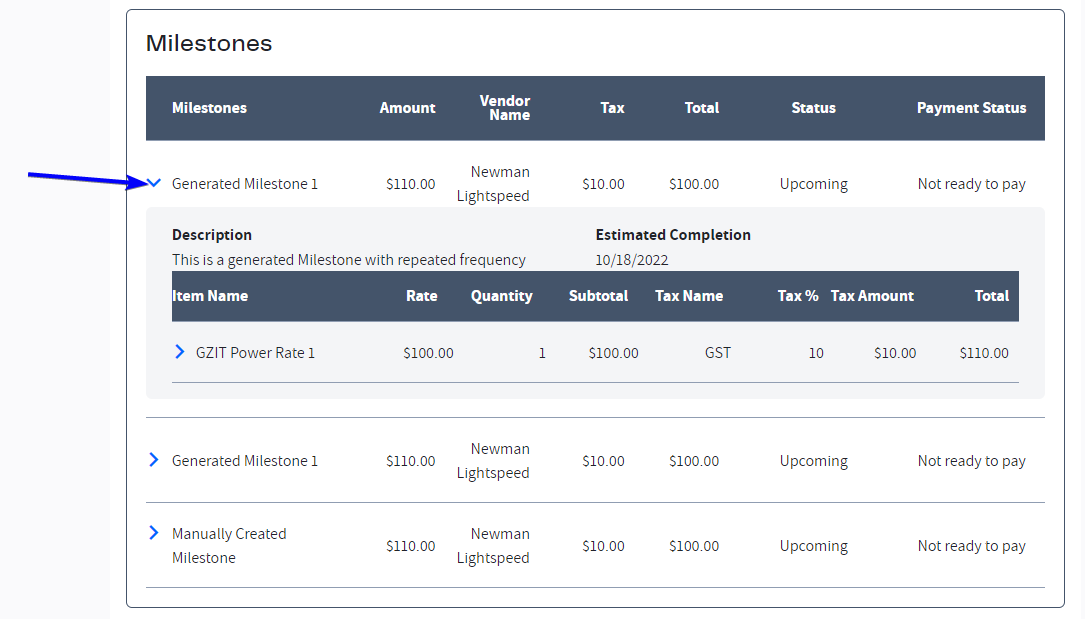
Task: Expand the Manually Created Milestone row
Action: tap(154, 533)
